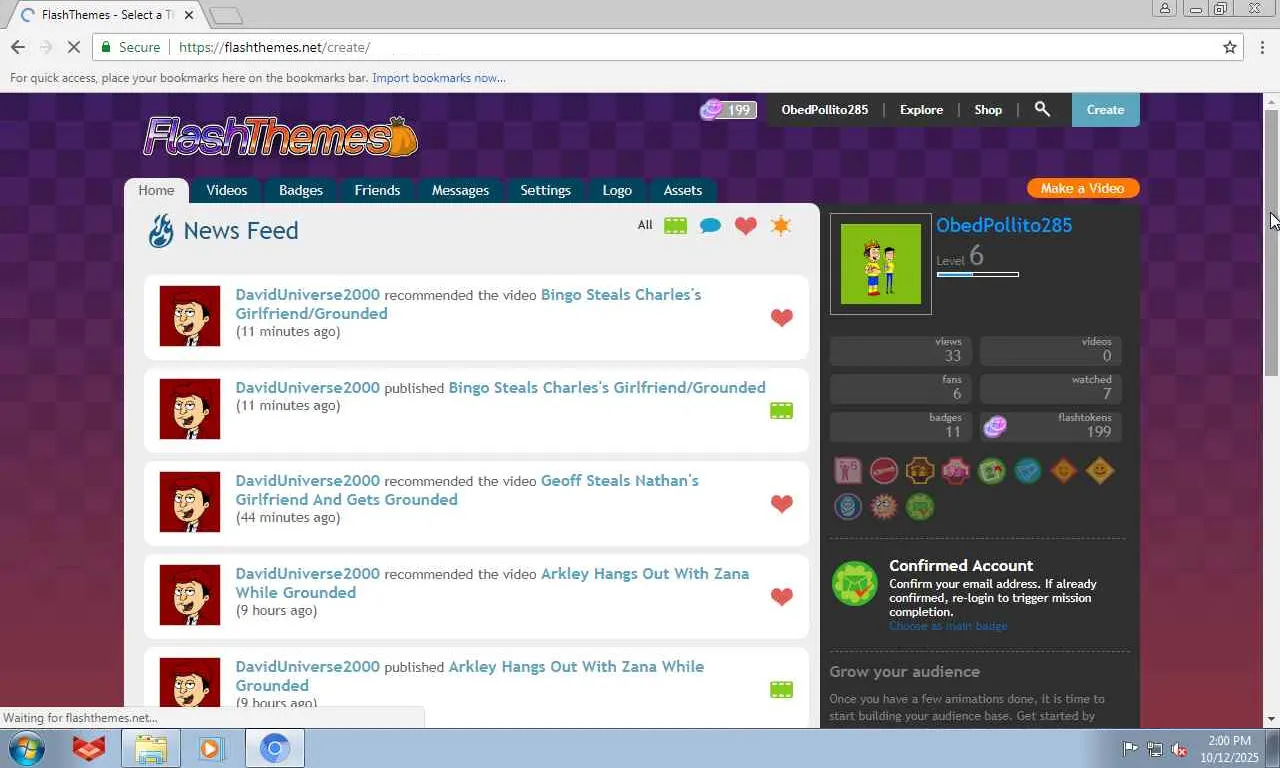Open the Windows Start menu
The width and height of the screenshot is (1280, 768).
pyautogui.click(x=27, y=748)
